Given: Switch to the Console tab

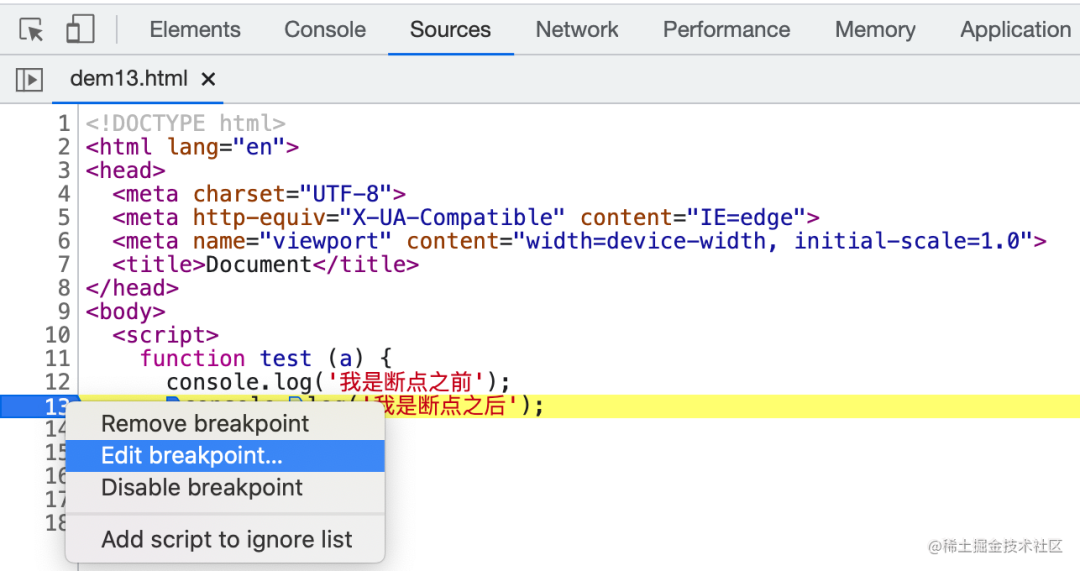Looking at the screenshot, I should click(x=325, y=30).
